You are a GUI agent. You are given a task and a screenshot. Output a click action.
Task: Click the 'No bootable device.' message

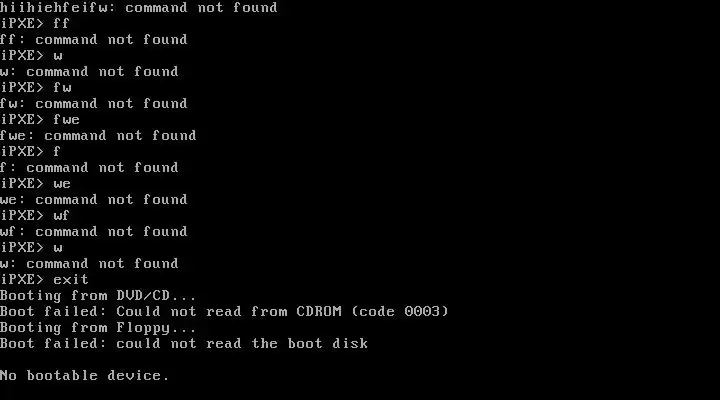tap(85, 375)
